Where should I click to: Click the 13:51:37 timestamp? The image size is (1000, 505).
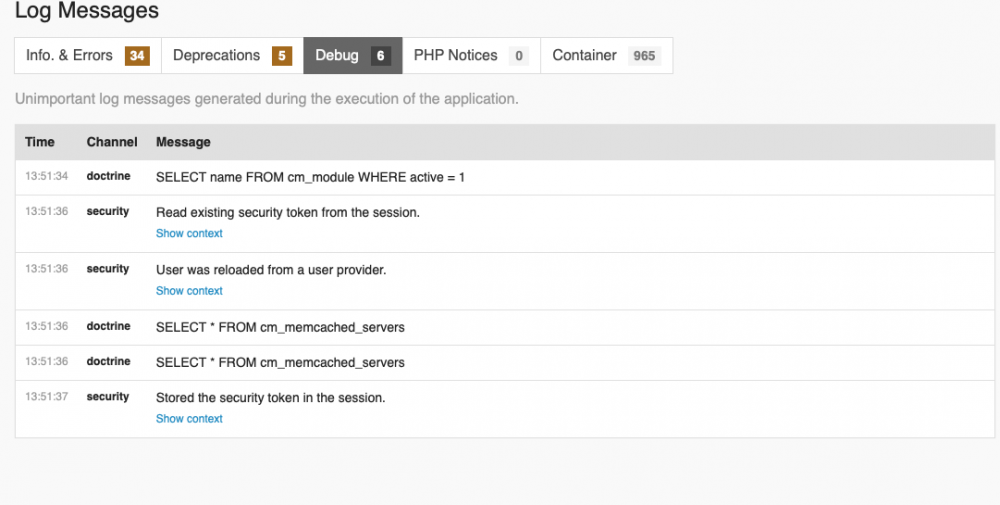[46, 397]
